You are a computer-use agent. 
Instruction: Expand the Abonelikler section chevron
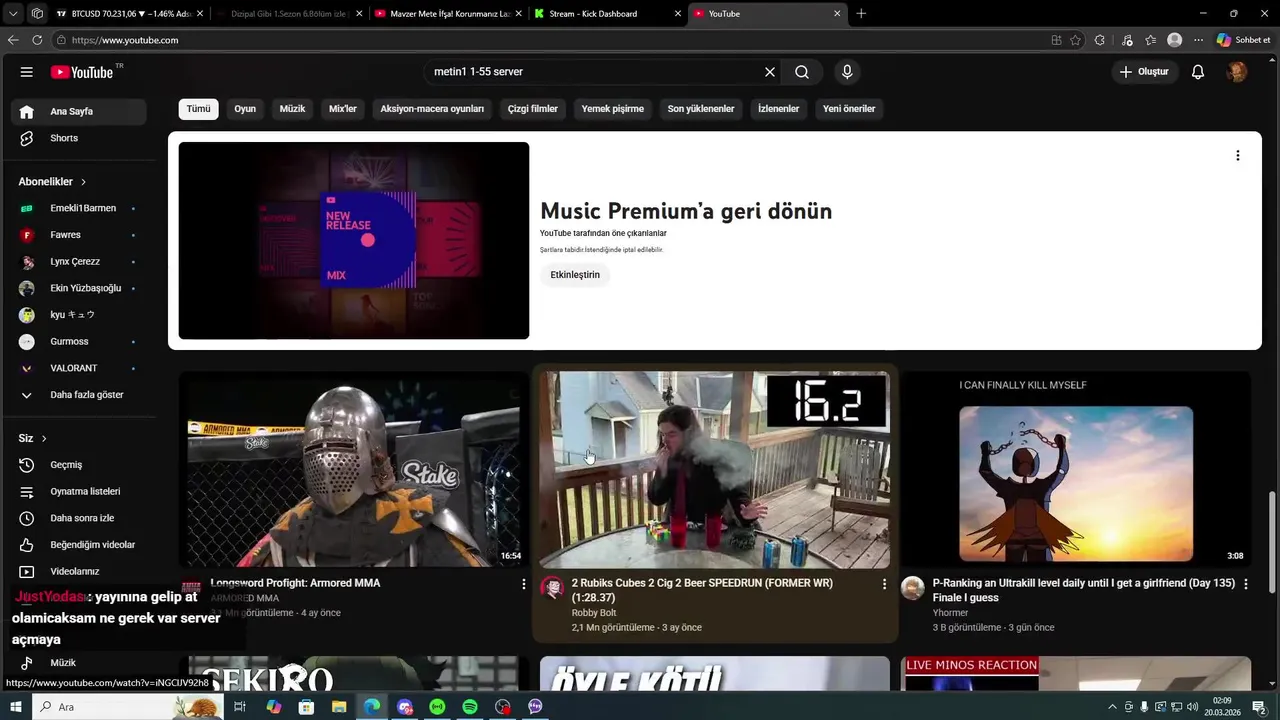pyautogui.click(x=83, y=182)
